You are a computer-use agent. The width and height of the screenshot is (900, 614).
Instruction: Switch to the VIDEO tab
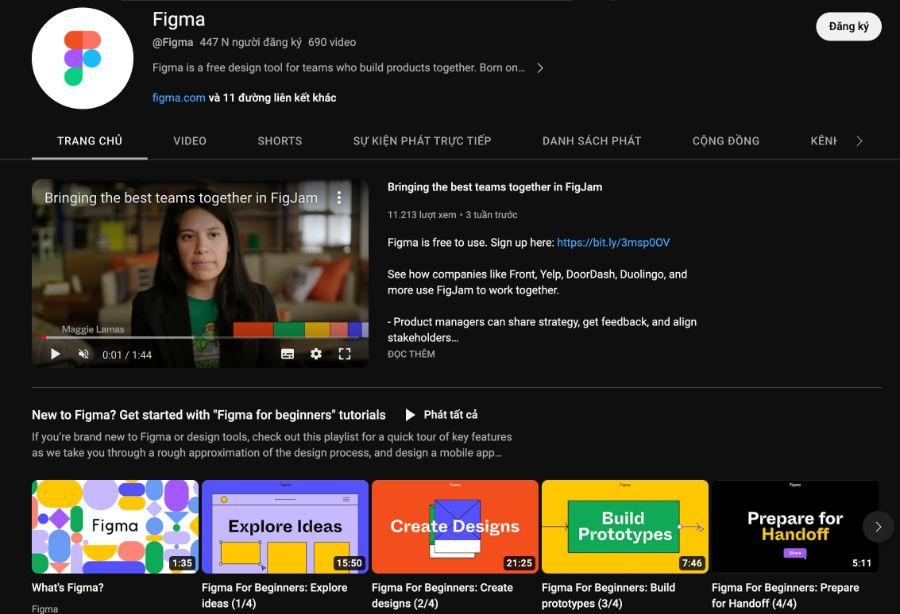coord(189,141)
